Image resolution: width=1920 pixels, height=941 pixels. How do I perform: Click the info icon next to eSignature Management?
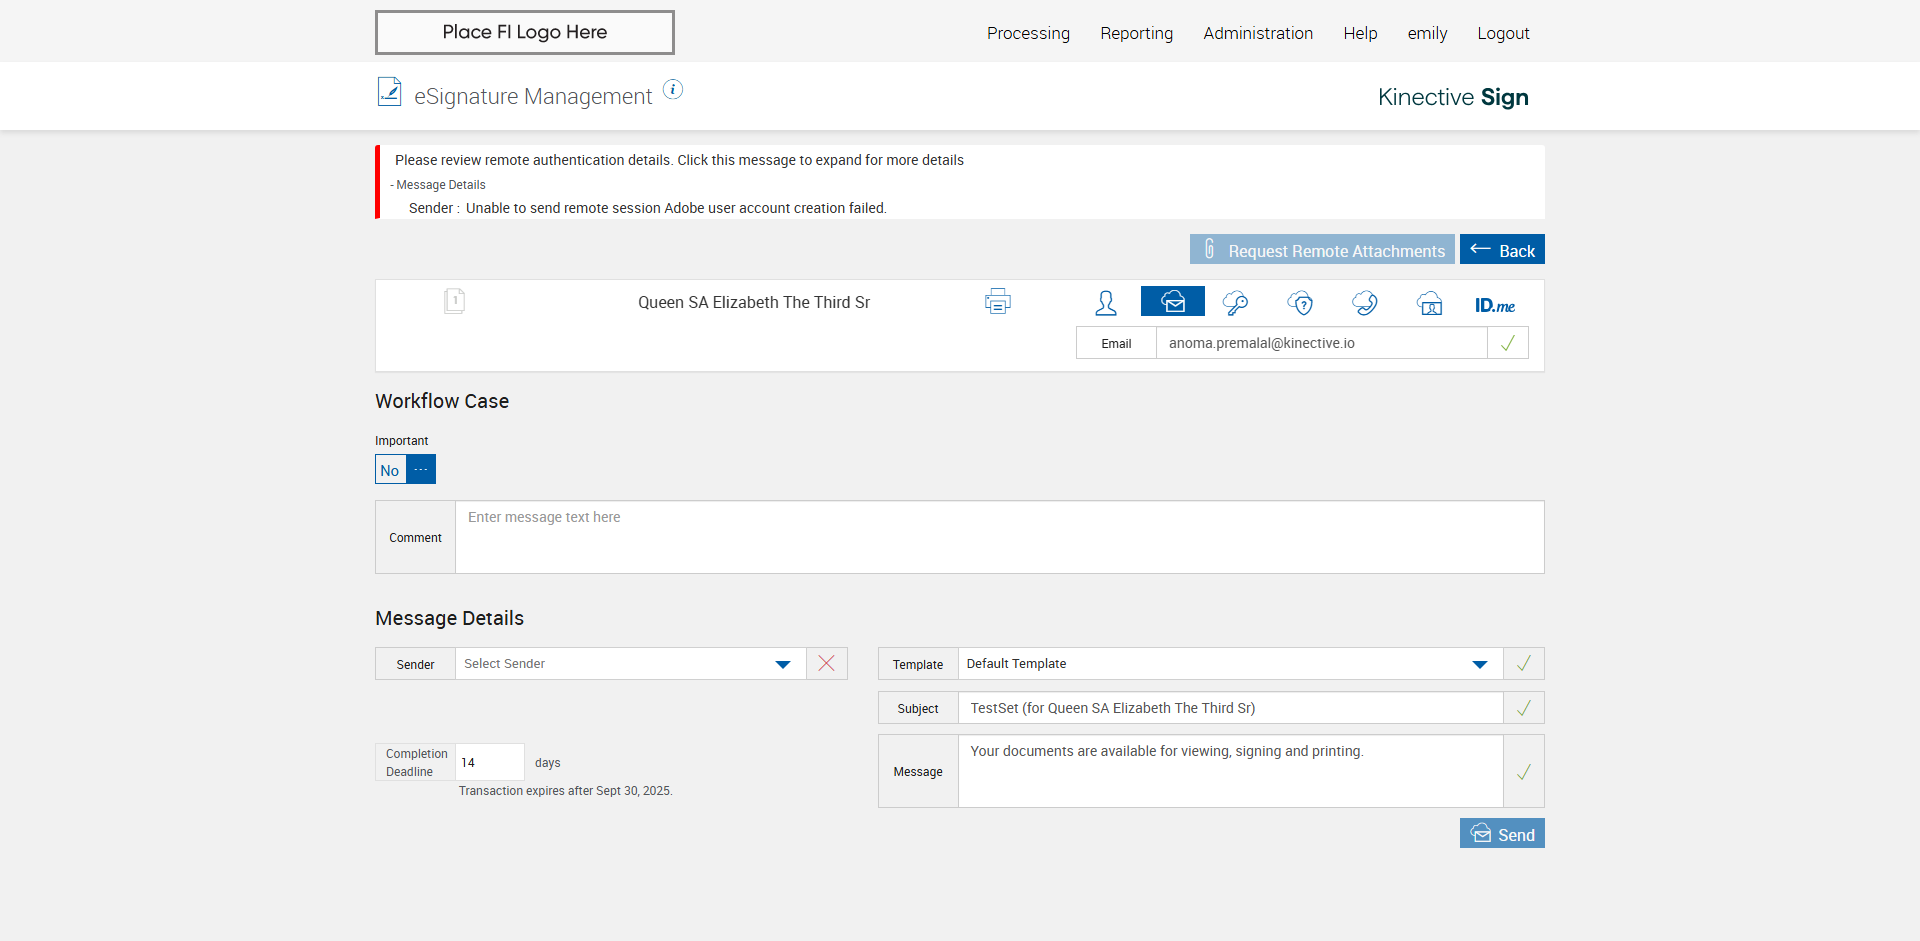click(673, 90)
